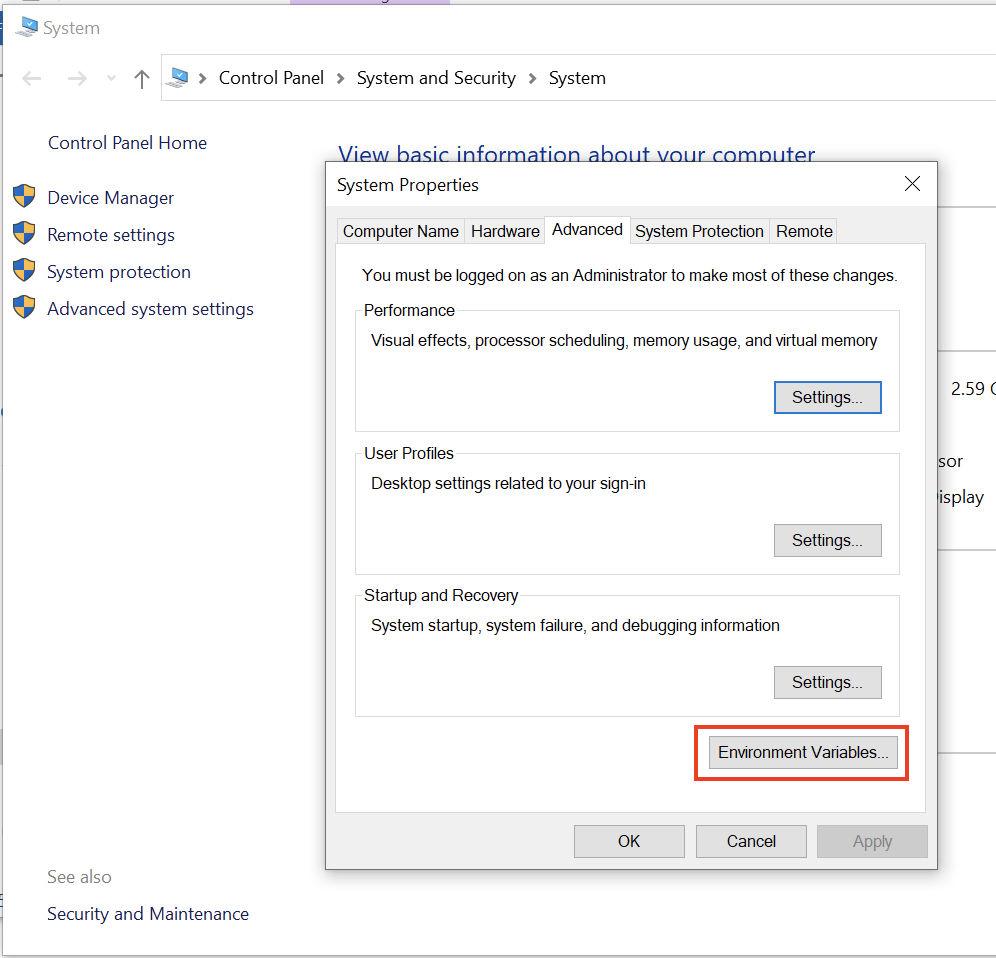Switch to Remote tab

[804, 231]
